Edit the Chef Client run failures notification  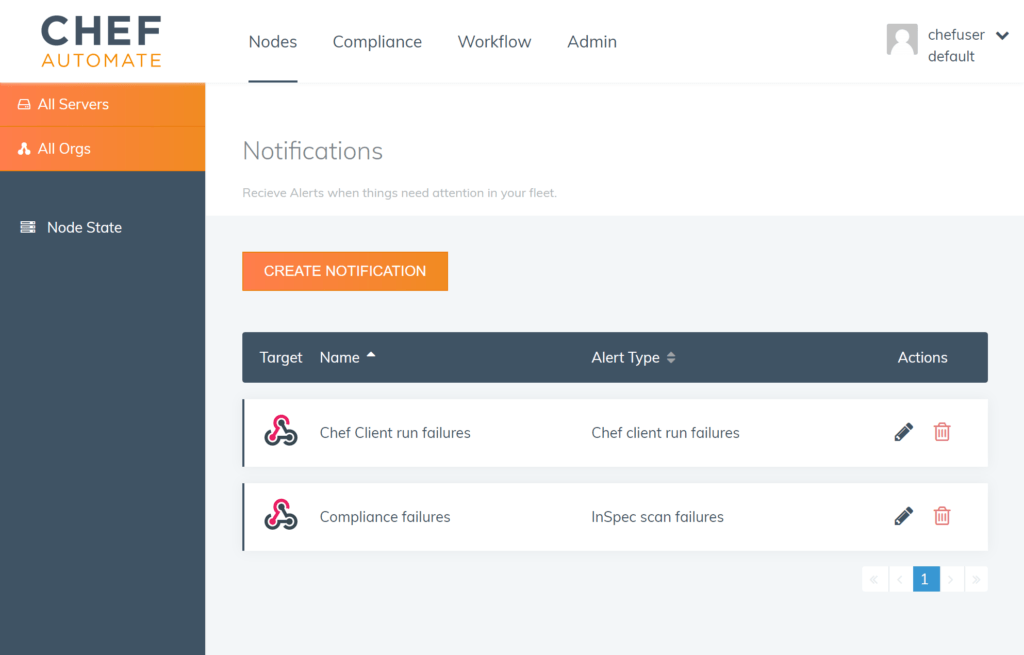(x=903, y=431)
